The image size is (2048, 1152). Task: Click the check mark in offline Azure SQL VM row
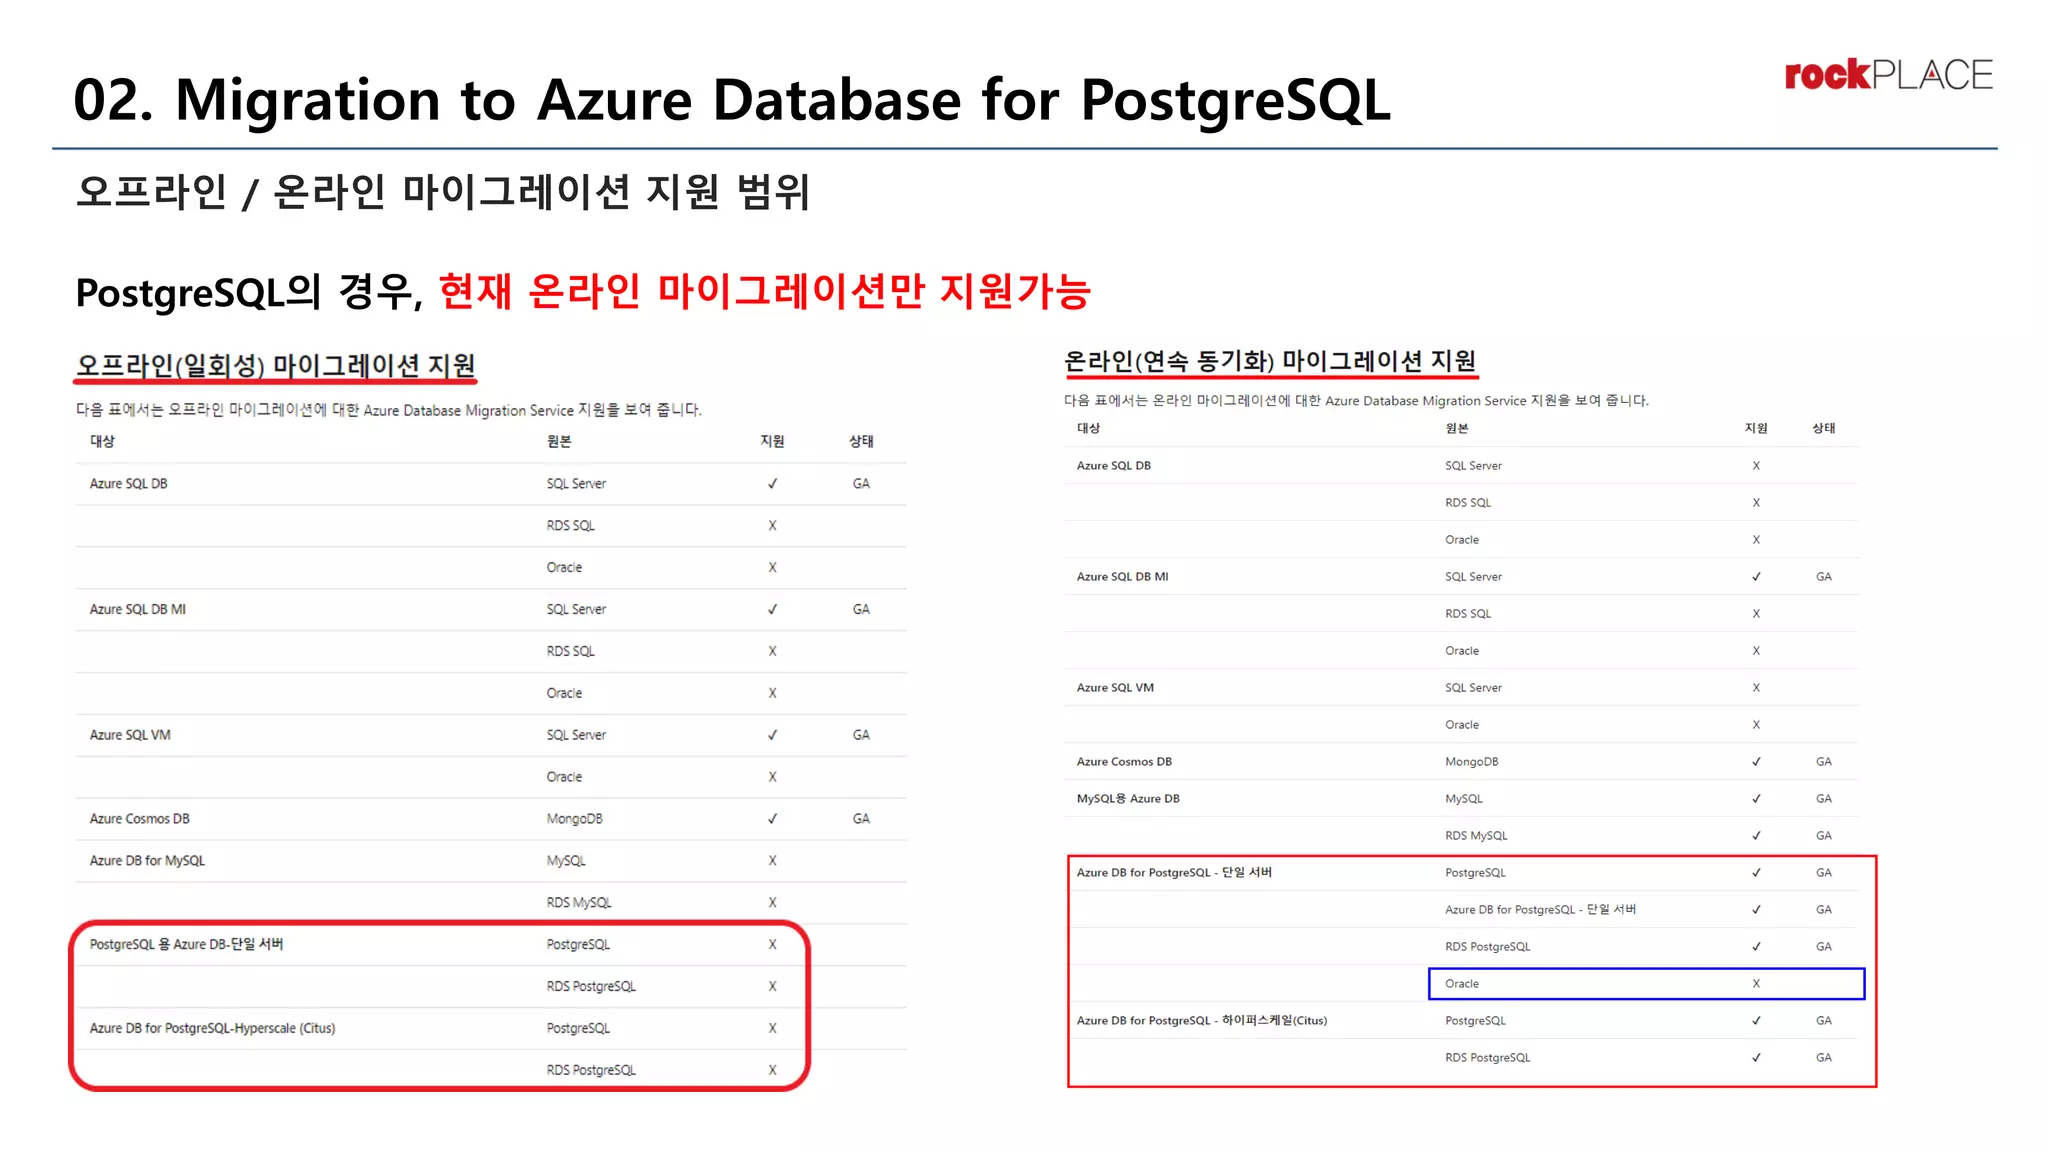tap(772, 735)
